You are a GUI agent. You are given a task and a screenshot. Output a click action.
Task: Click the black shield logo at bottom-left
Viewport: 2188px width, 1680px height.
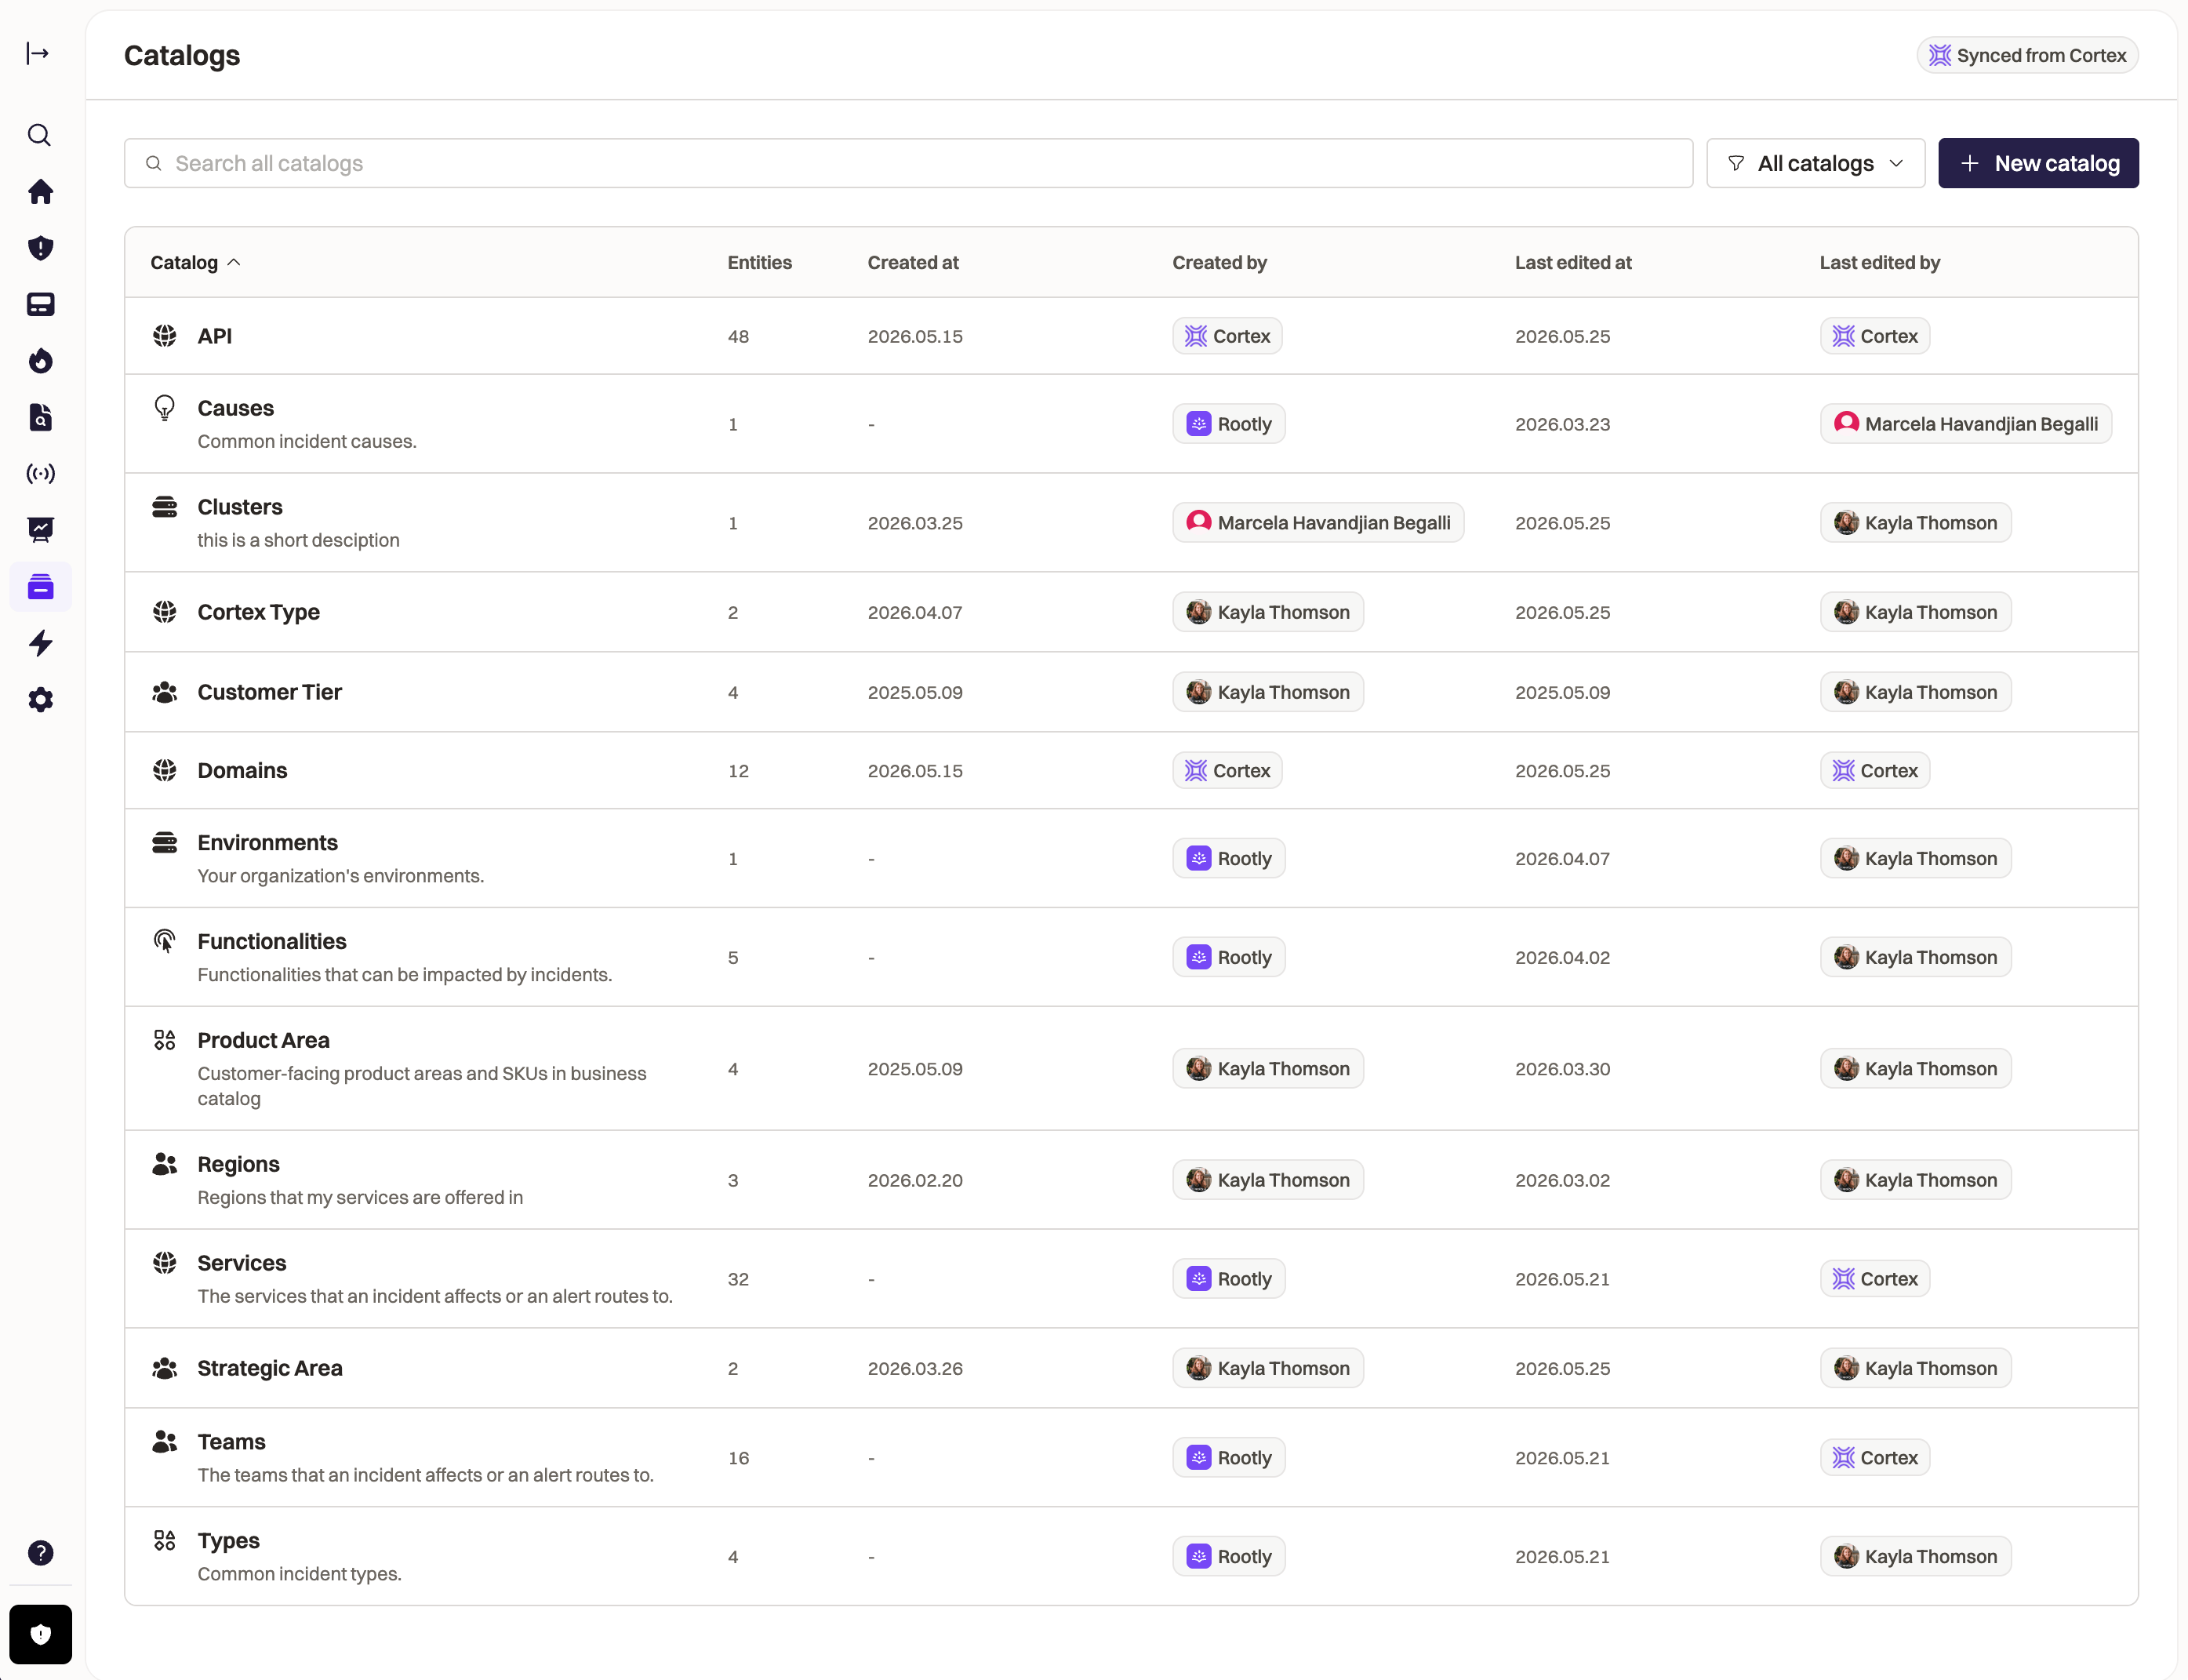point(40,1634)
